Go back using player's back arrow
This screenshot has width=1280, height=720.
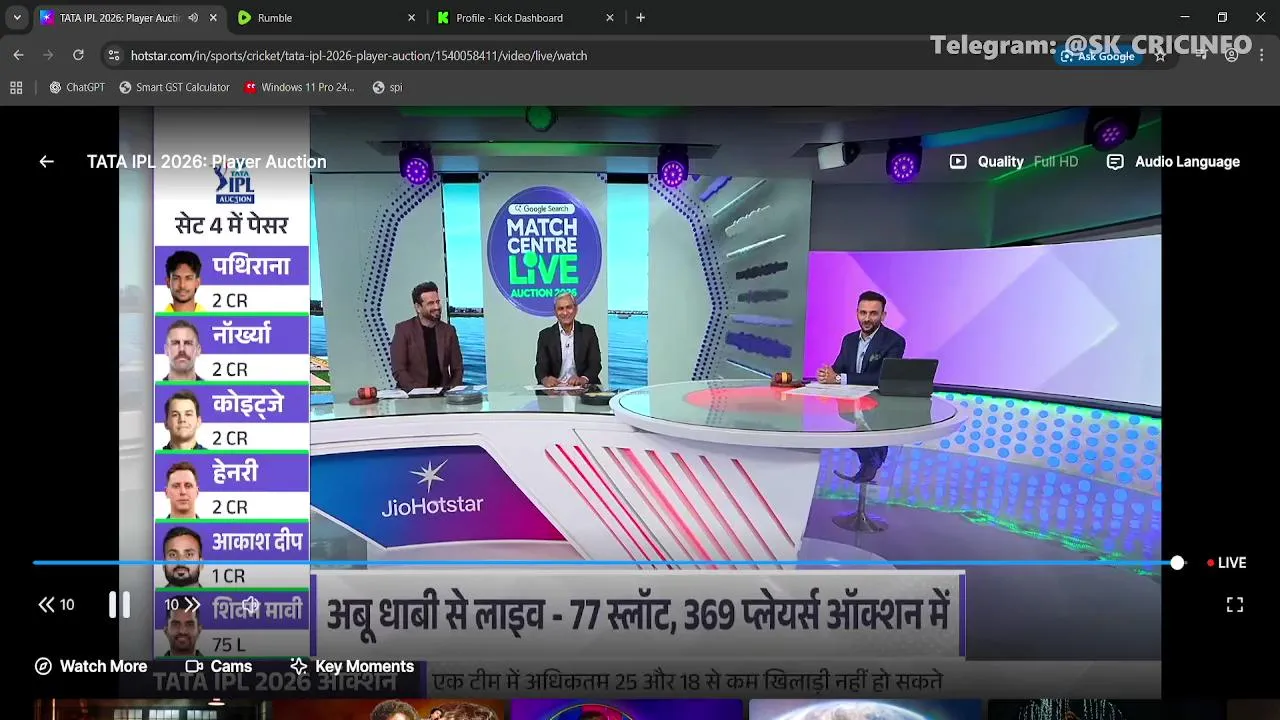46,161
